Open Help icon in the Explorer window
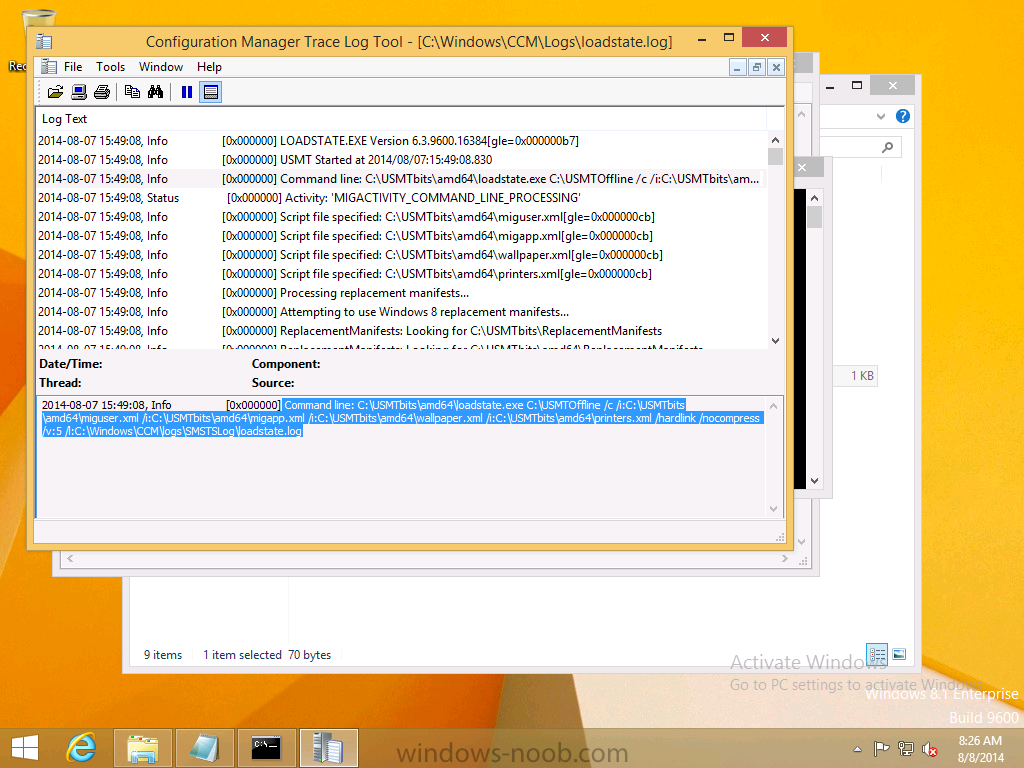 [x=903, y=116]
